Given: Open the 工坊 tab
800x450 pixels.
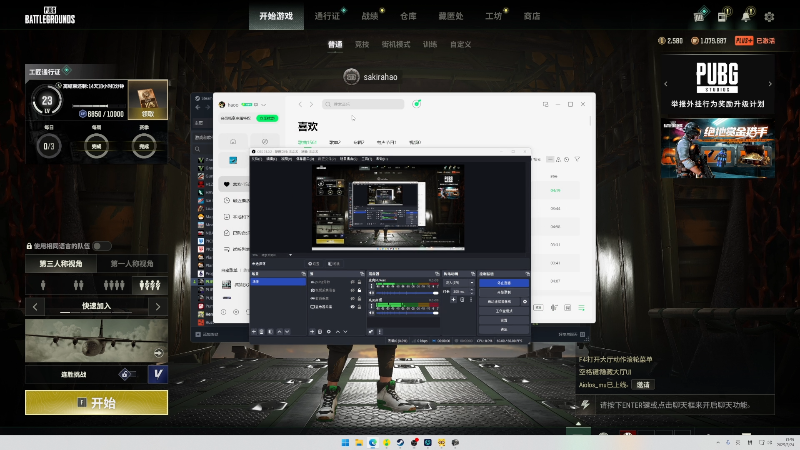Looking at the screenshot, I should click(x=493, y=16).
